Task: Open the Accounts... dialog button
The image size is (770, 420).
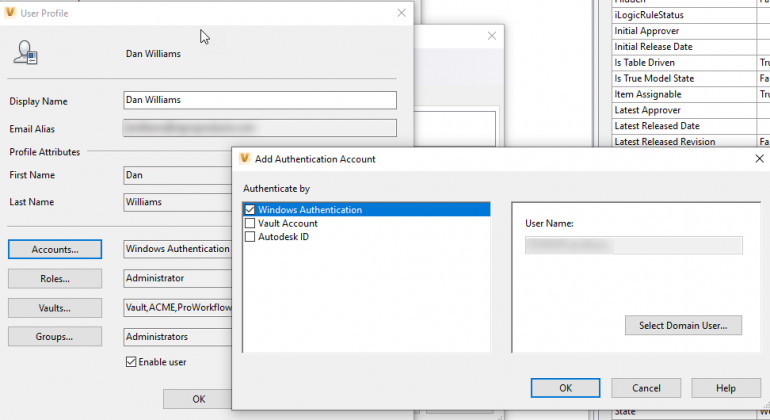Action: (55, 249)
